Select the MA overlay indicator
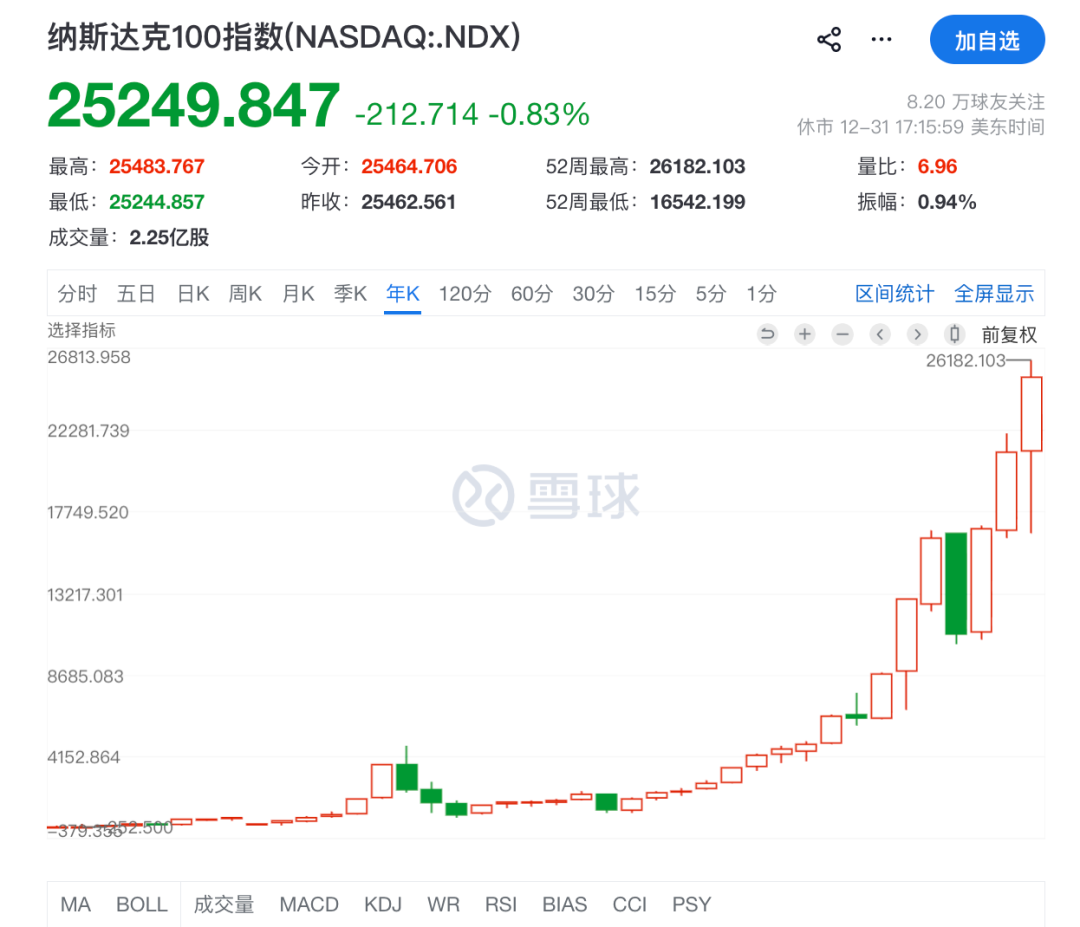The height and width of the screenshot is (927, 1080). pos(76,904)
